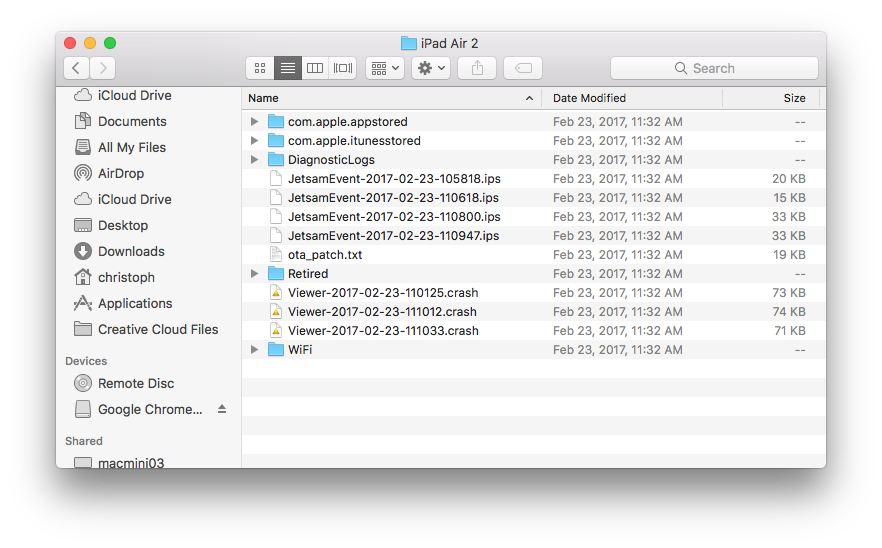Open the Action gear dropdown menu
Viewport: 882px width, 548px height.
pos(431,68)
